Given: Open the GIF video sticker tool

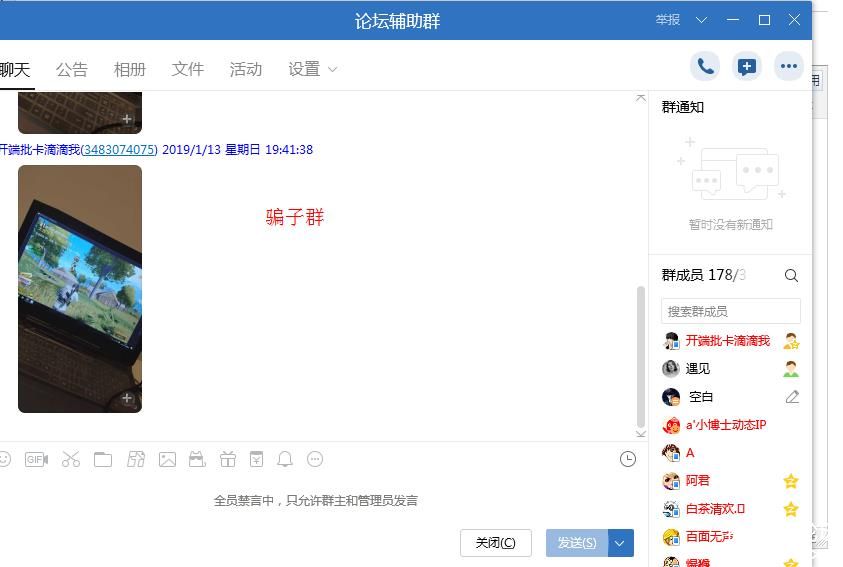Looking at the screenshot, I should click(36, 459).
